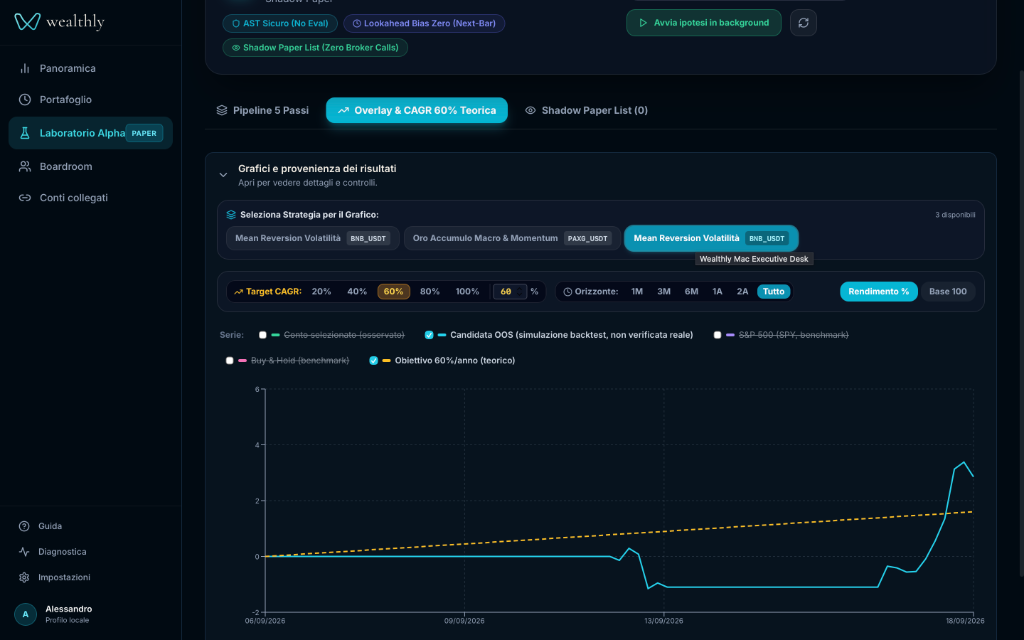Screen dimensions: 1024x640
Task: Click the wealthly logo icon
Action: tap(27, 22)
